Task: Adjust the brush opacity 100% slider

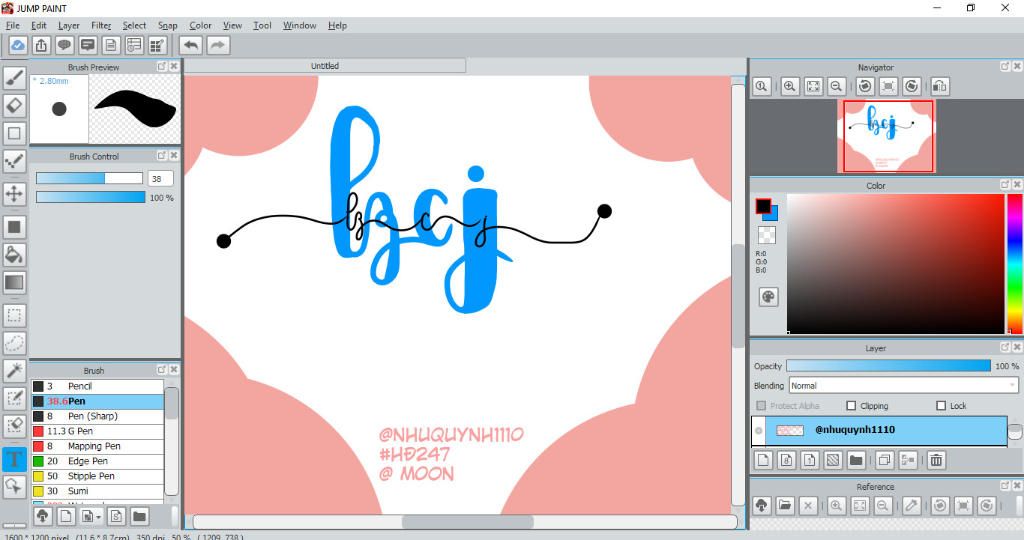Action: tap(91, 197)
